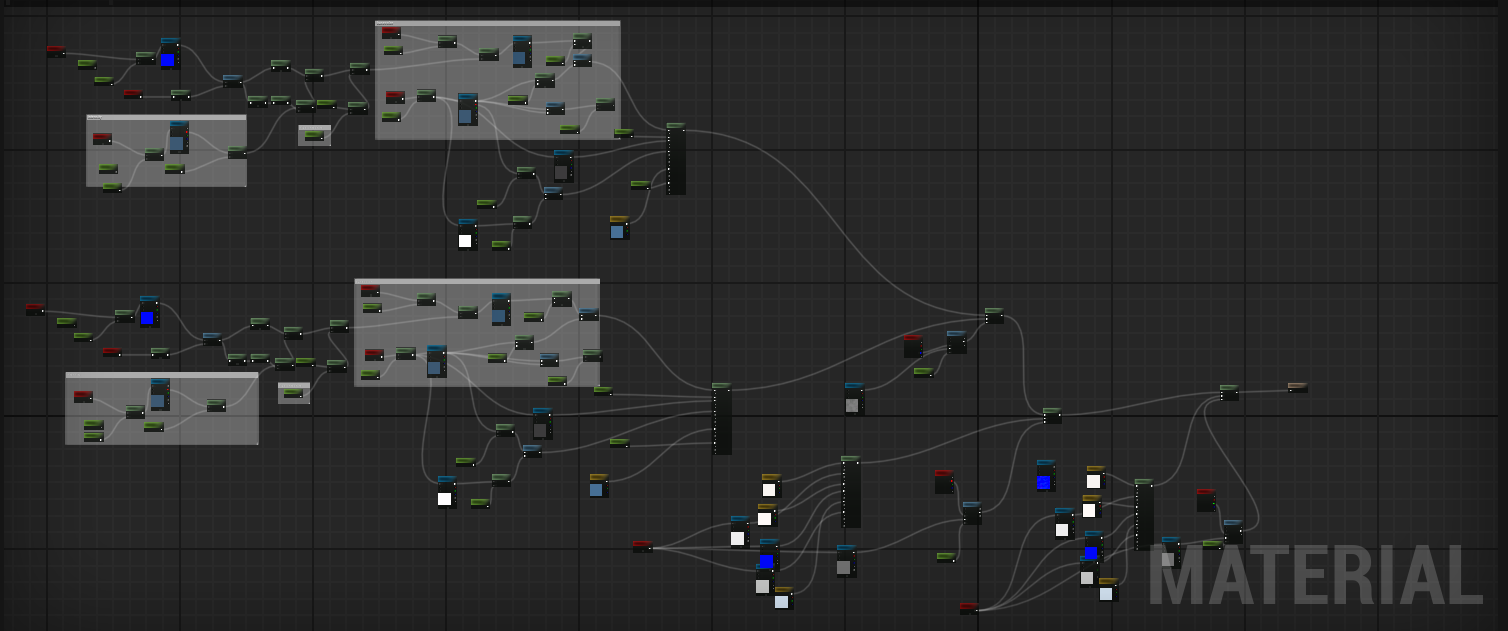The image size is (1508, 631).
Task: Select the tall multi-pin node beside the topmost comment box
Action: (676, 159)
